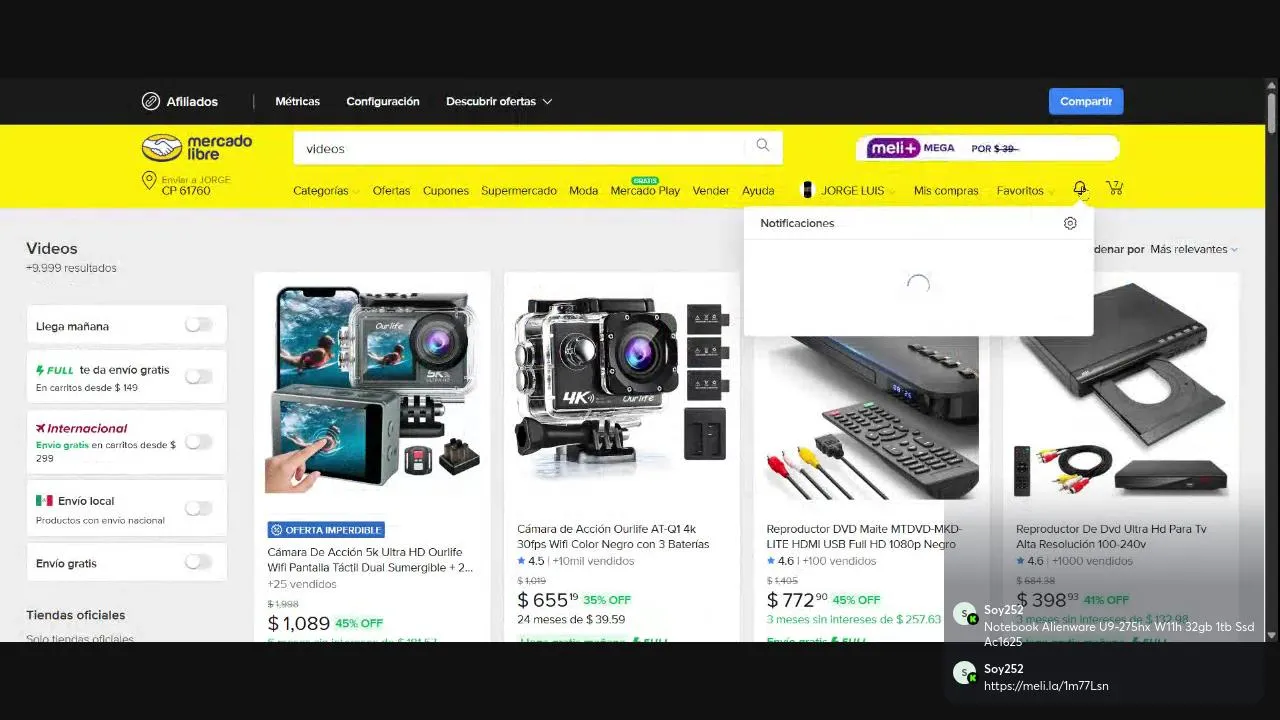Screen dimensions: 1280x720
Task: Go to Cupones
Action: [446, 190]
